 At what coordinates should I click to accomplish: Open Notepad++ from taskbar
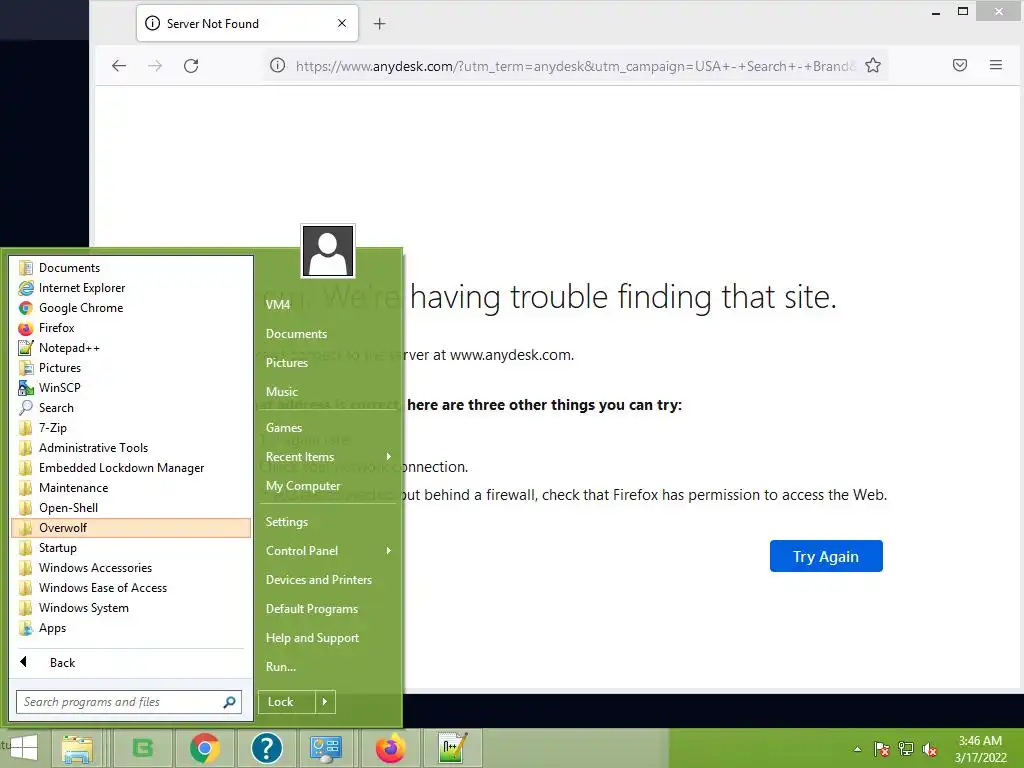(x=453, y=748)
